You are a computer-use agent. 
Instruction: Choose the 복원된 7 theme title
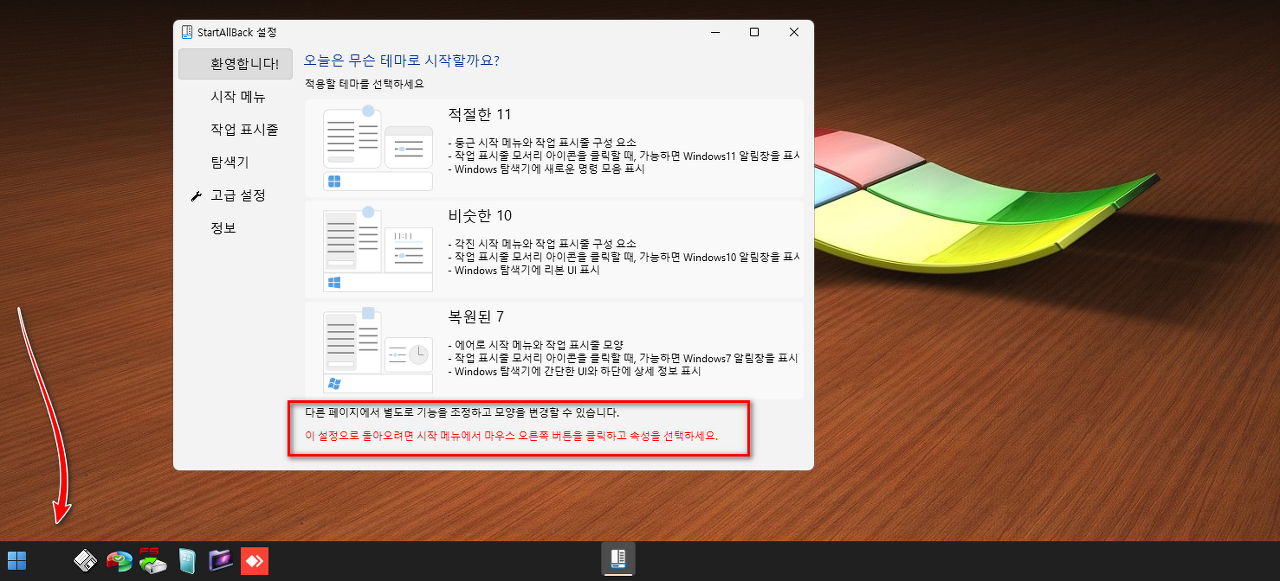click(x=476, y=317)
